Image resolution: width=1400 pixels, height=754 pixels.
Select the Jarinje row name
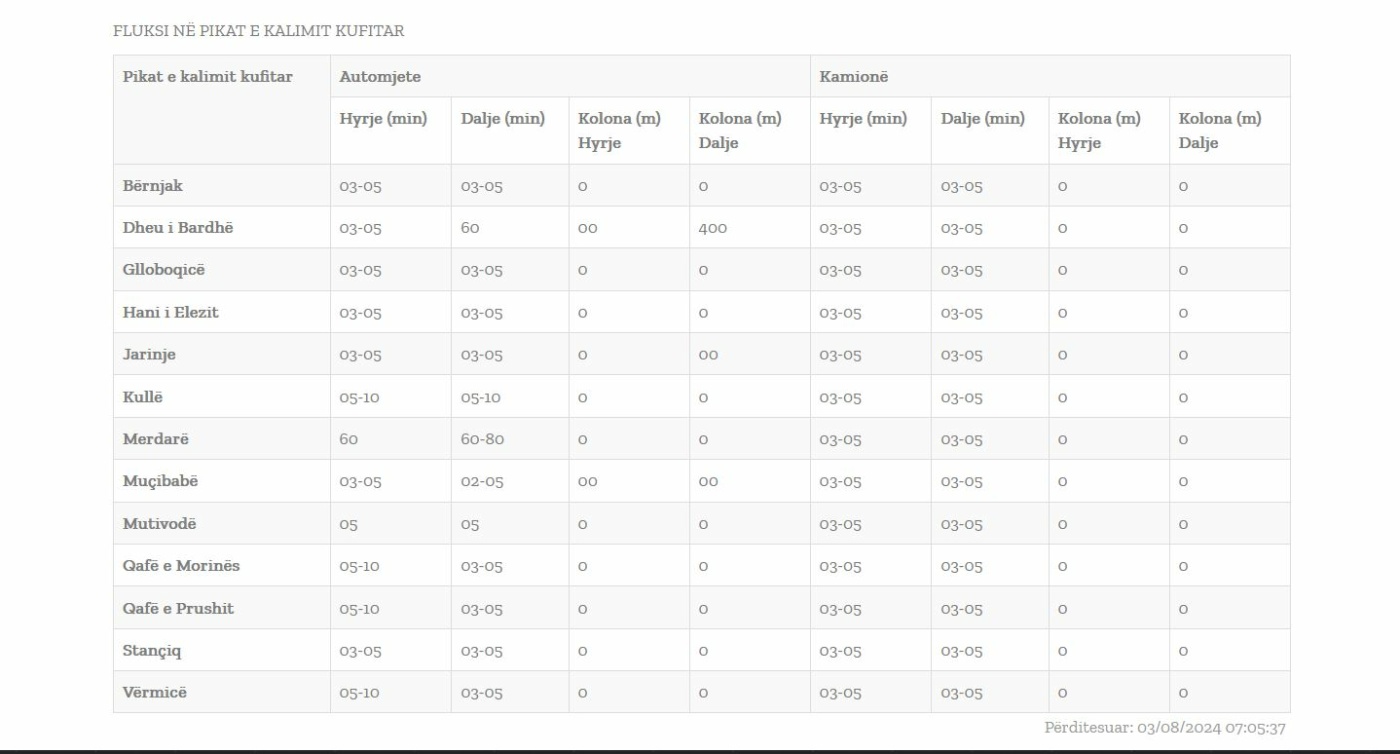click(x=149, y=355)
